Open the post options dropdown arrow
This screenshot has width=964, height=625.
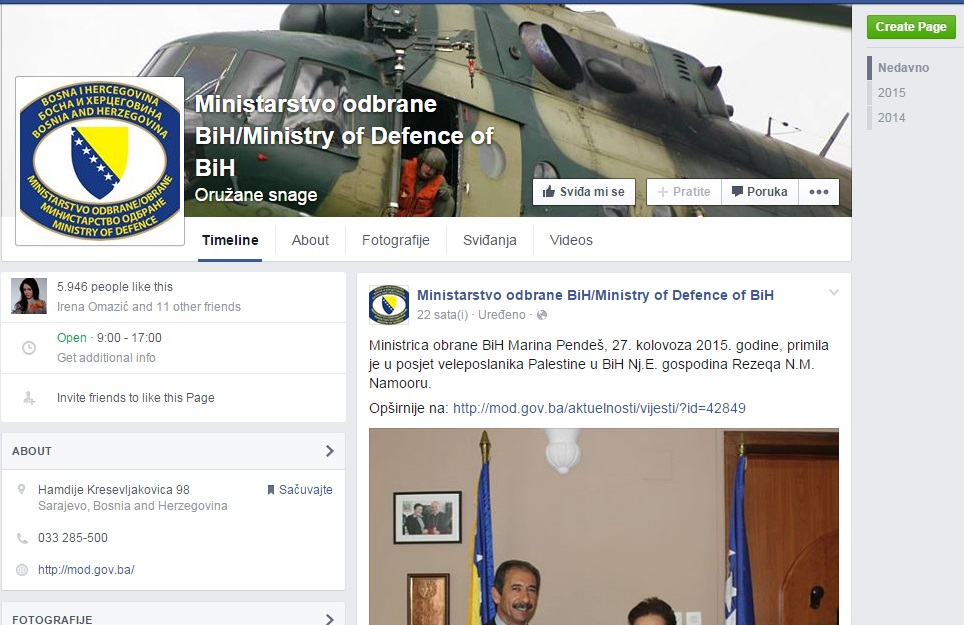tap(834, 293)
